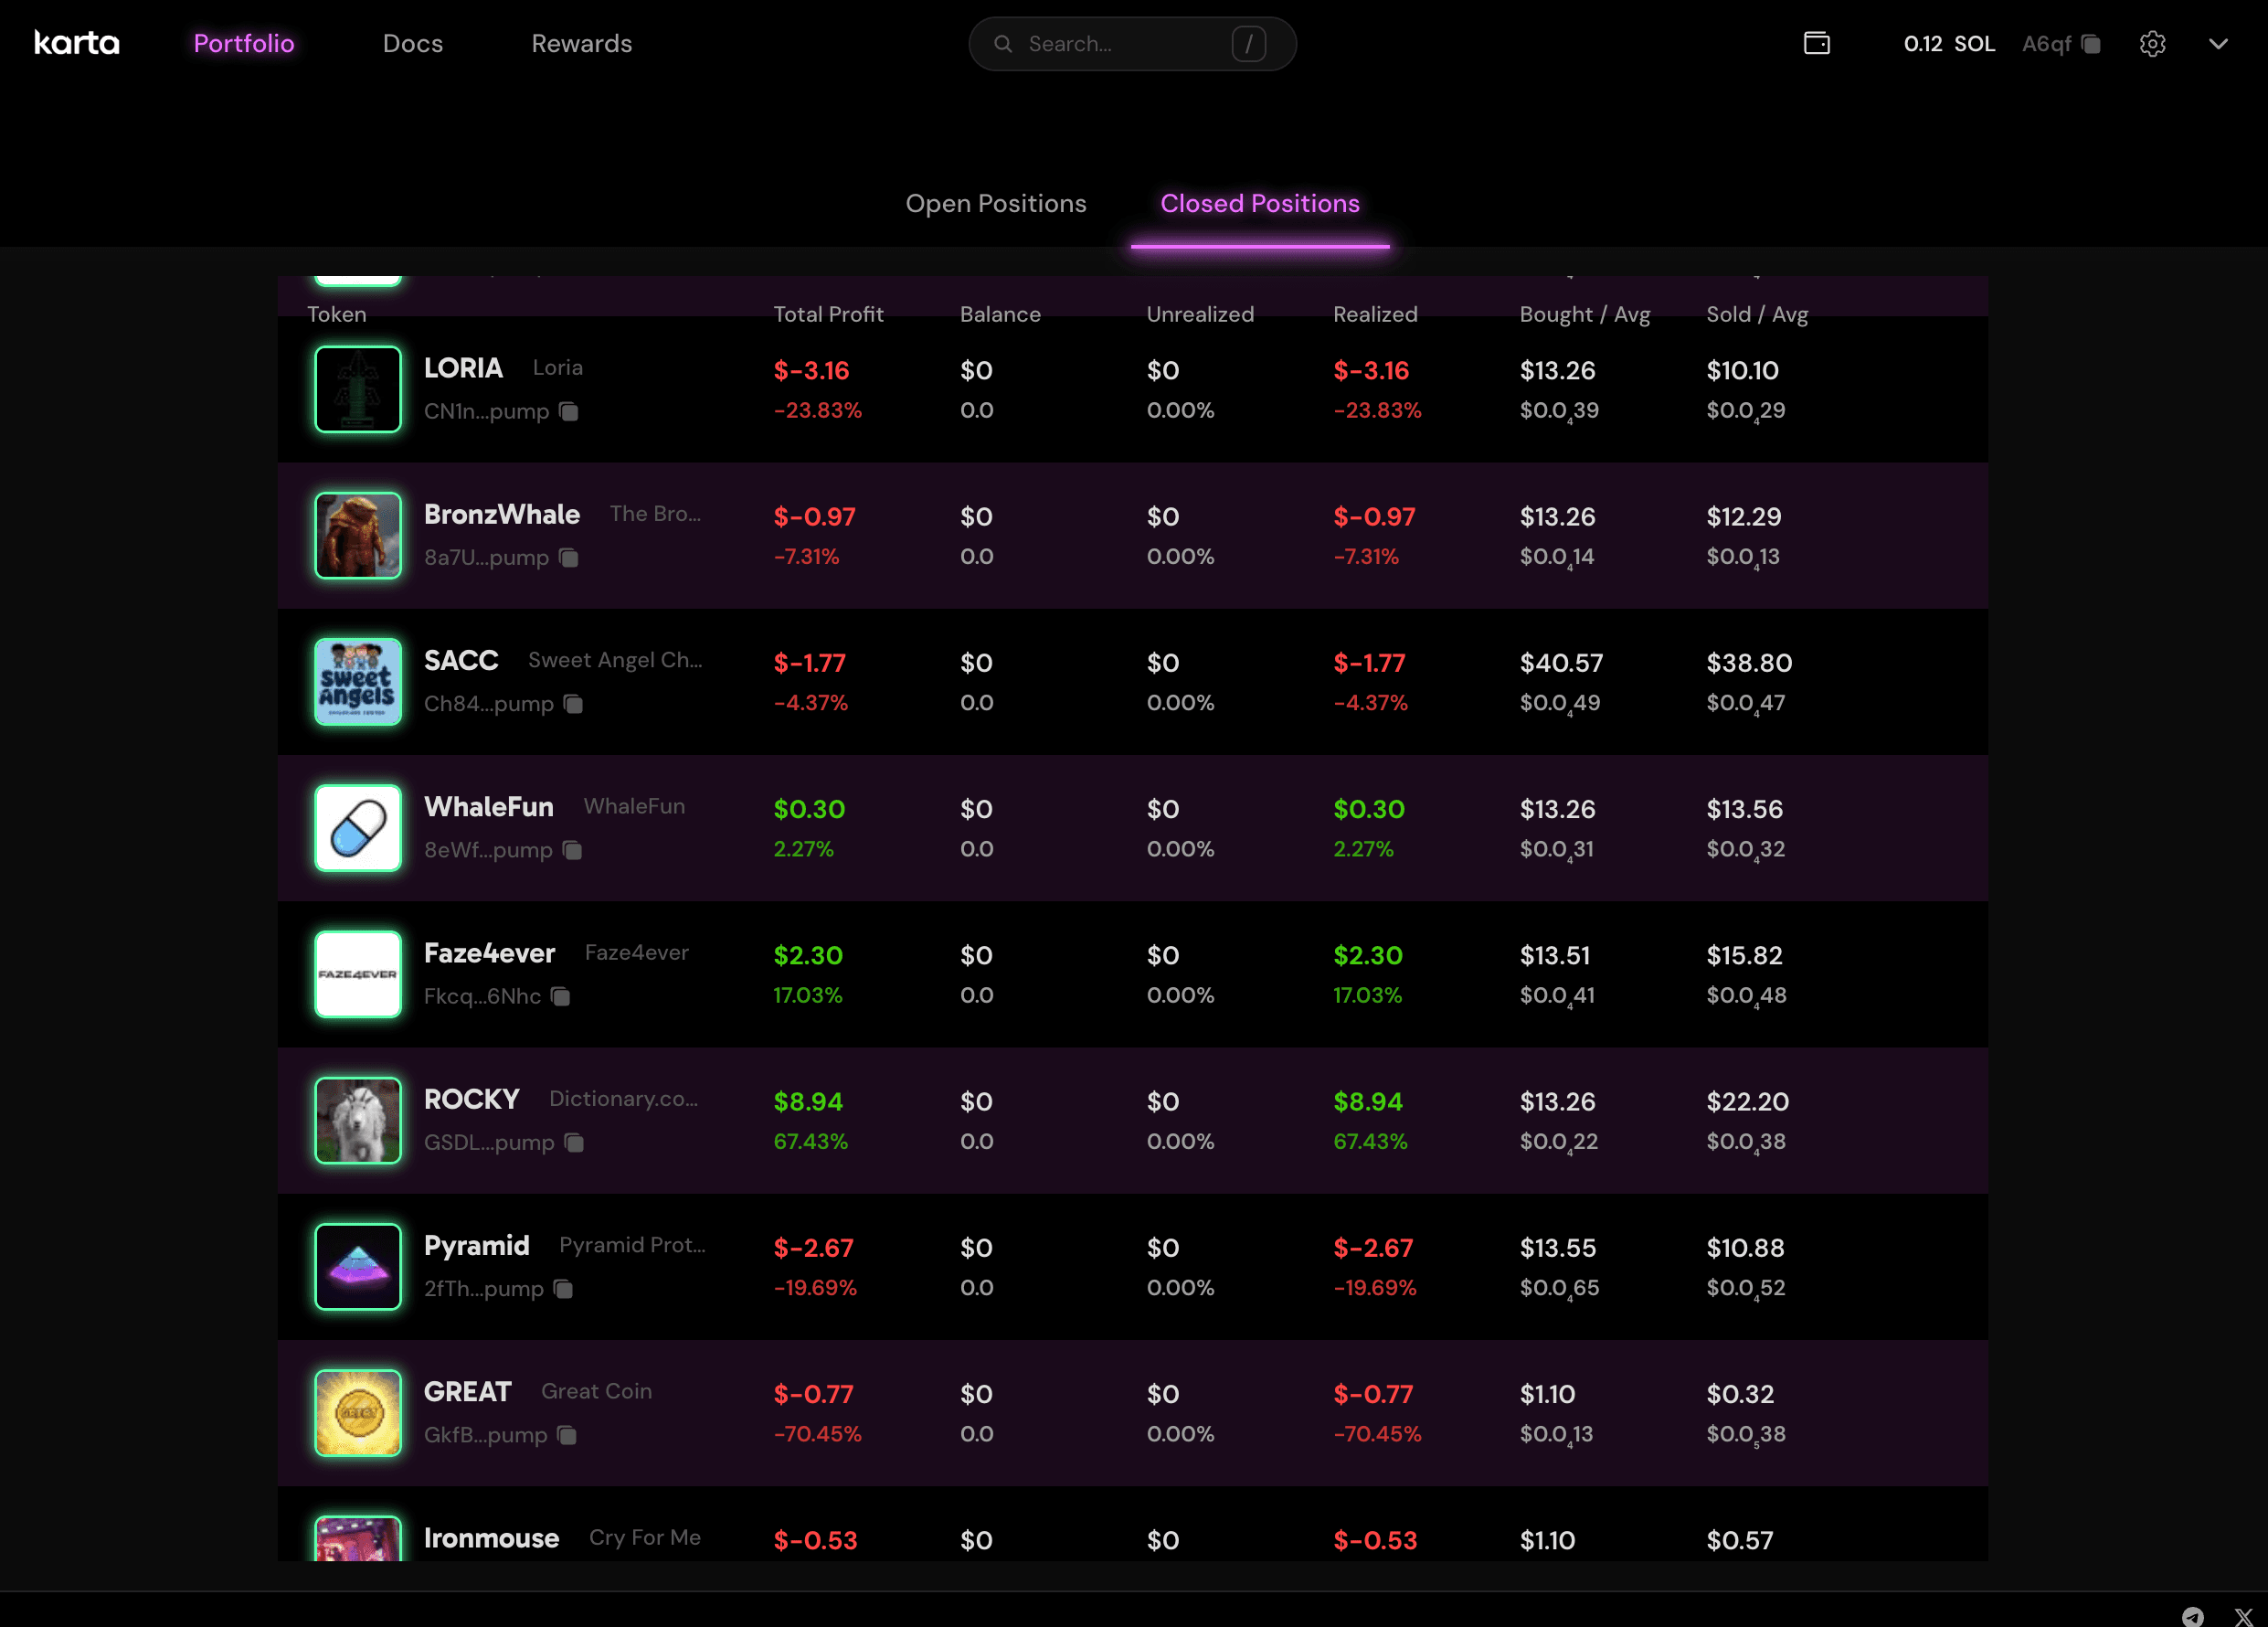Copy the LORIA token address

569,412
